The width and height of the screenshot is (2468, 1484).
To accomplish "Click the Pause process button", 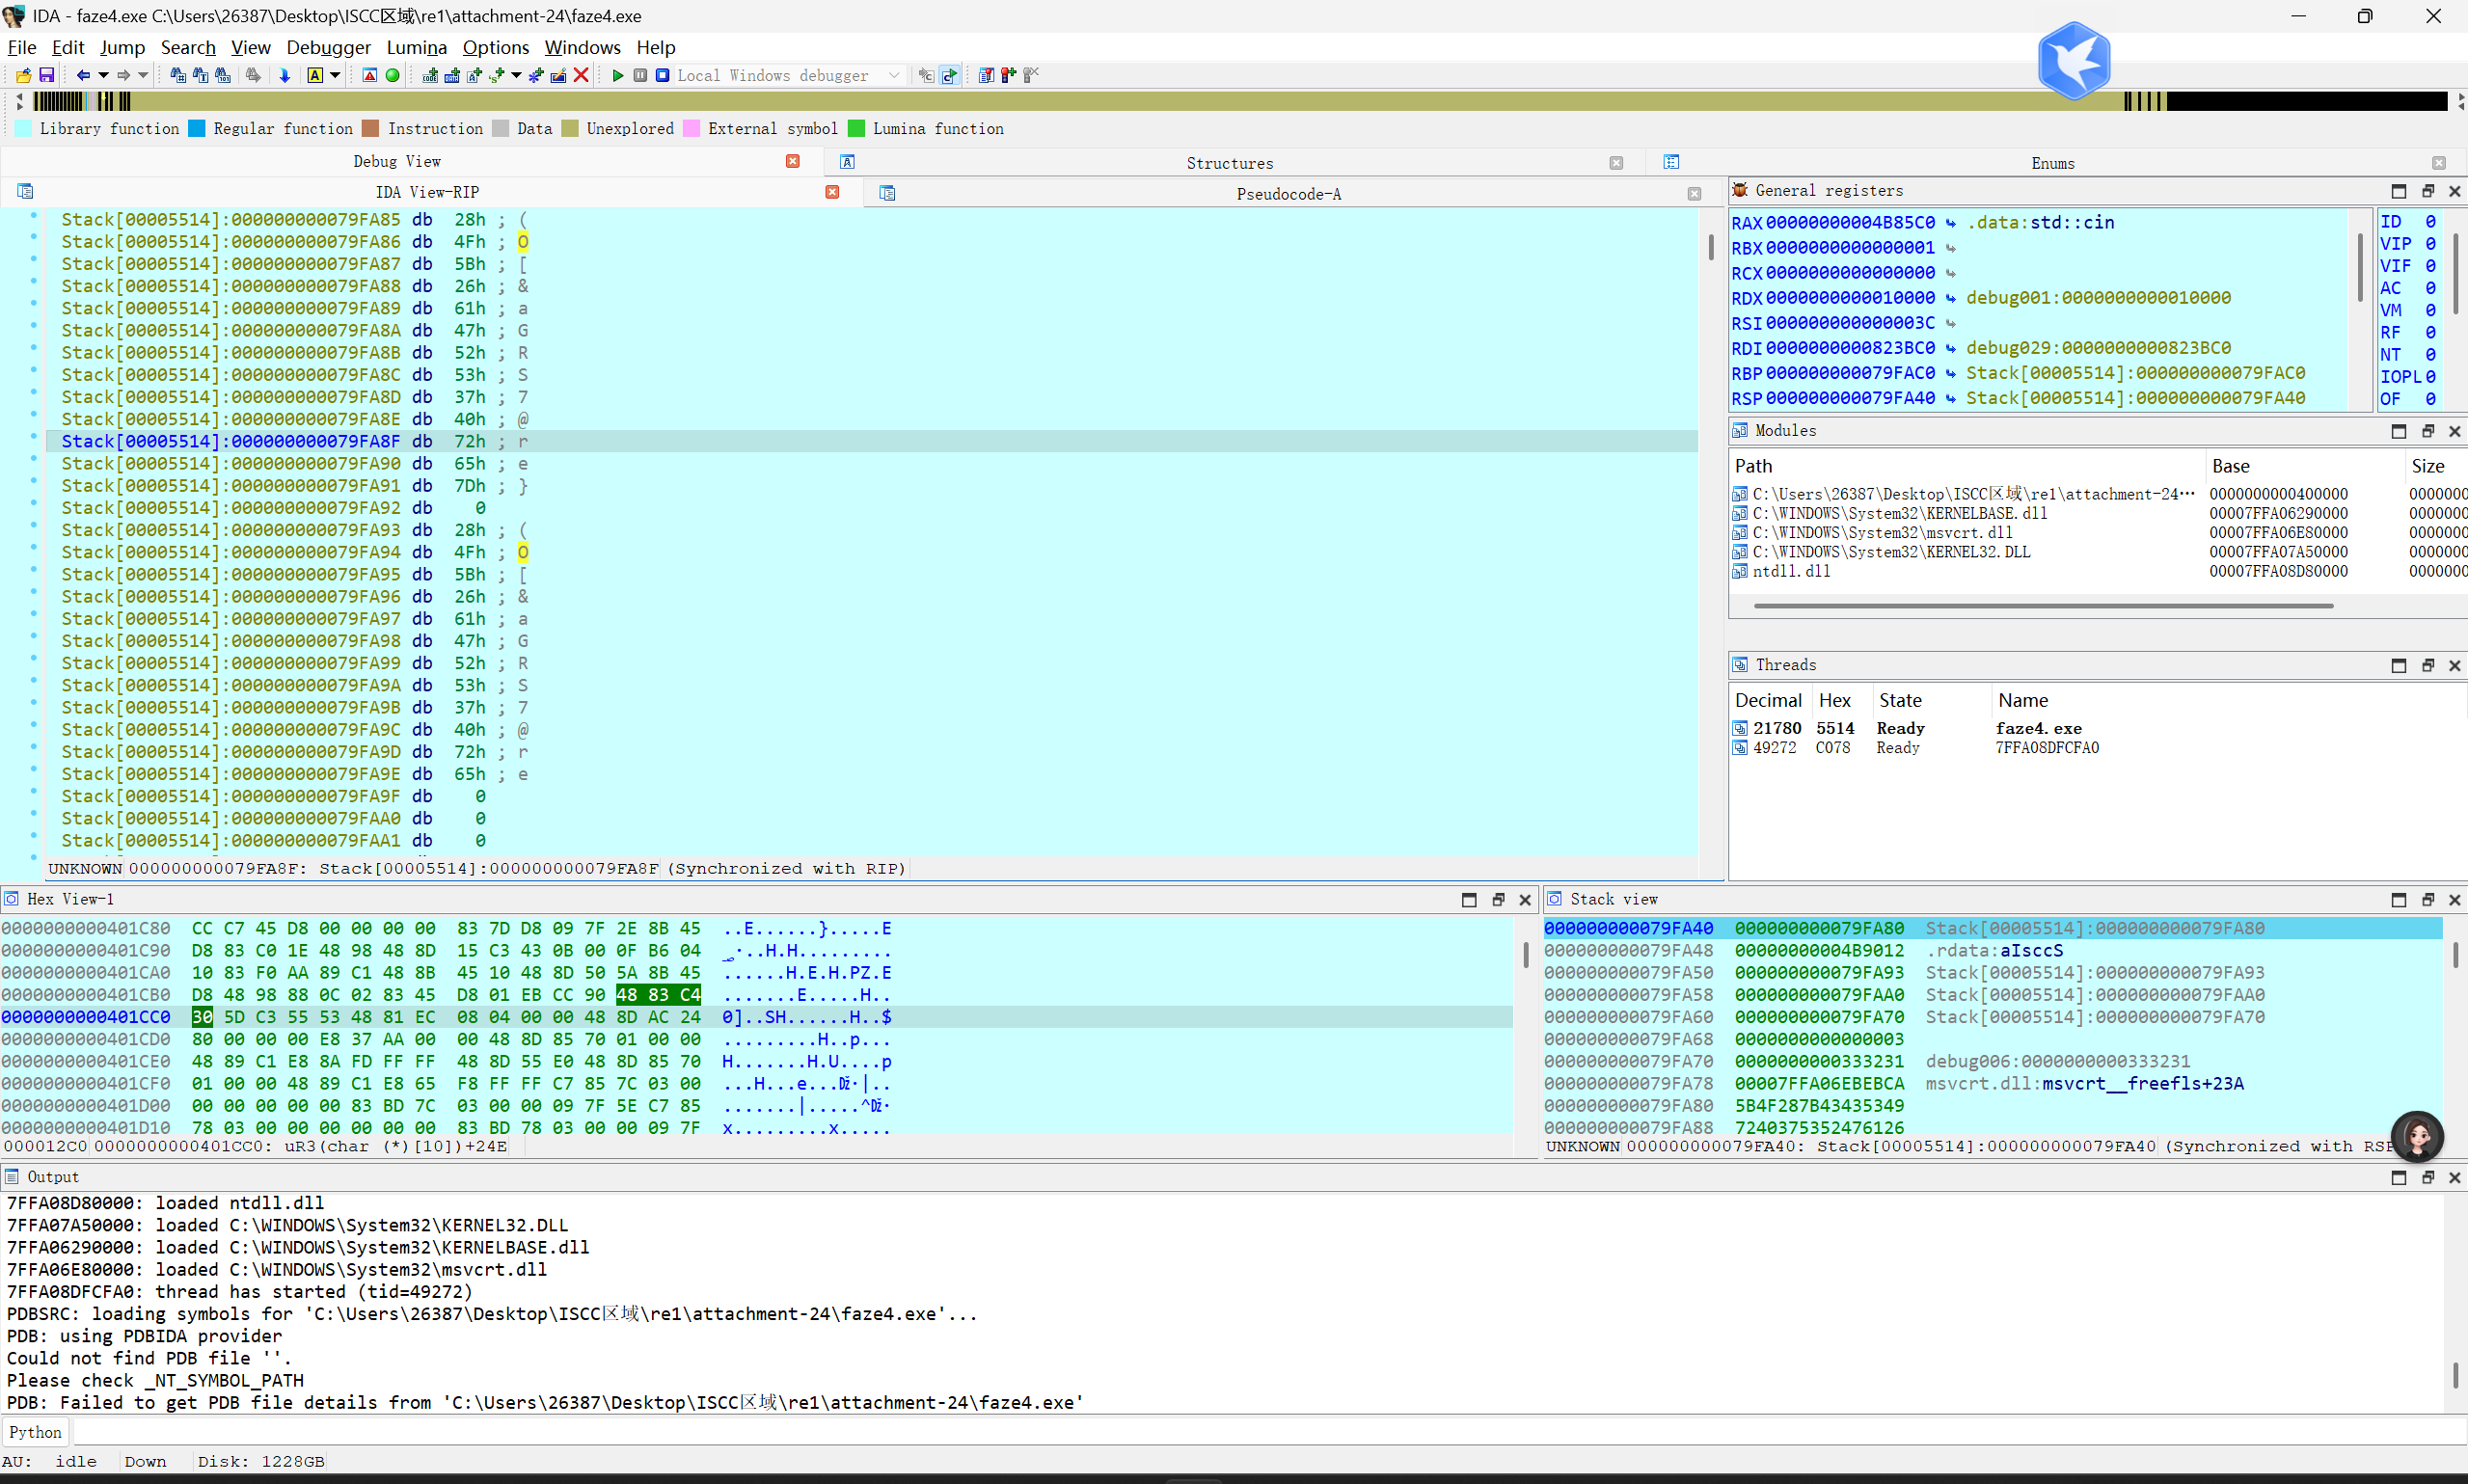I will click(x=640, y=75).
